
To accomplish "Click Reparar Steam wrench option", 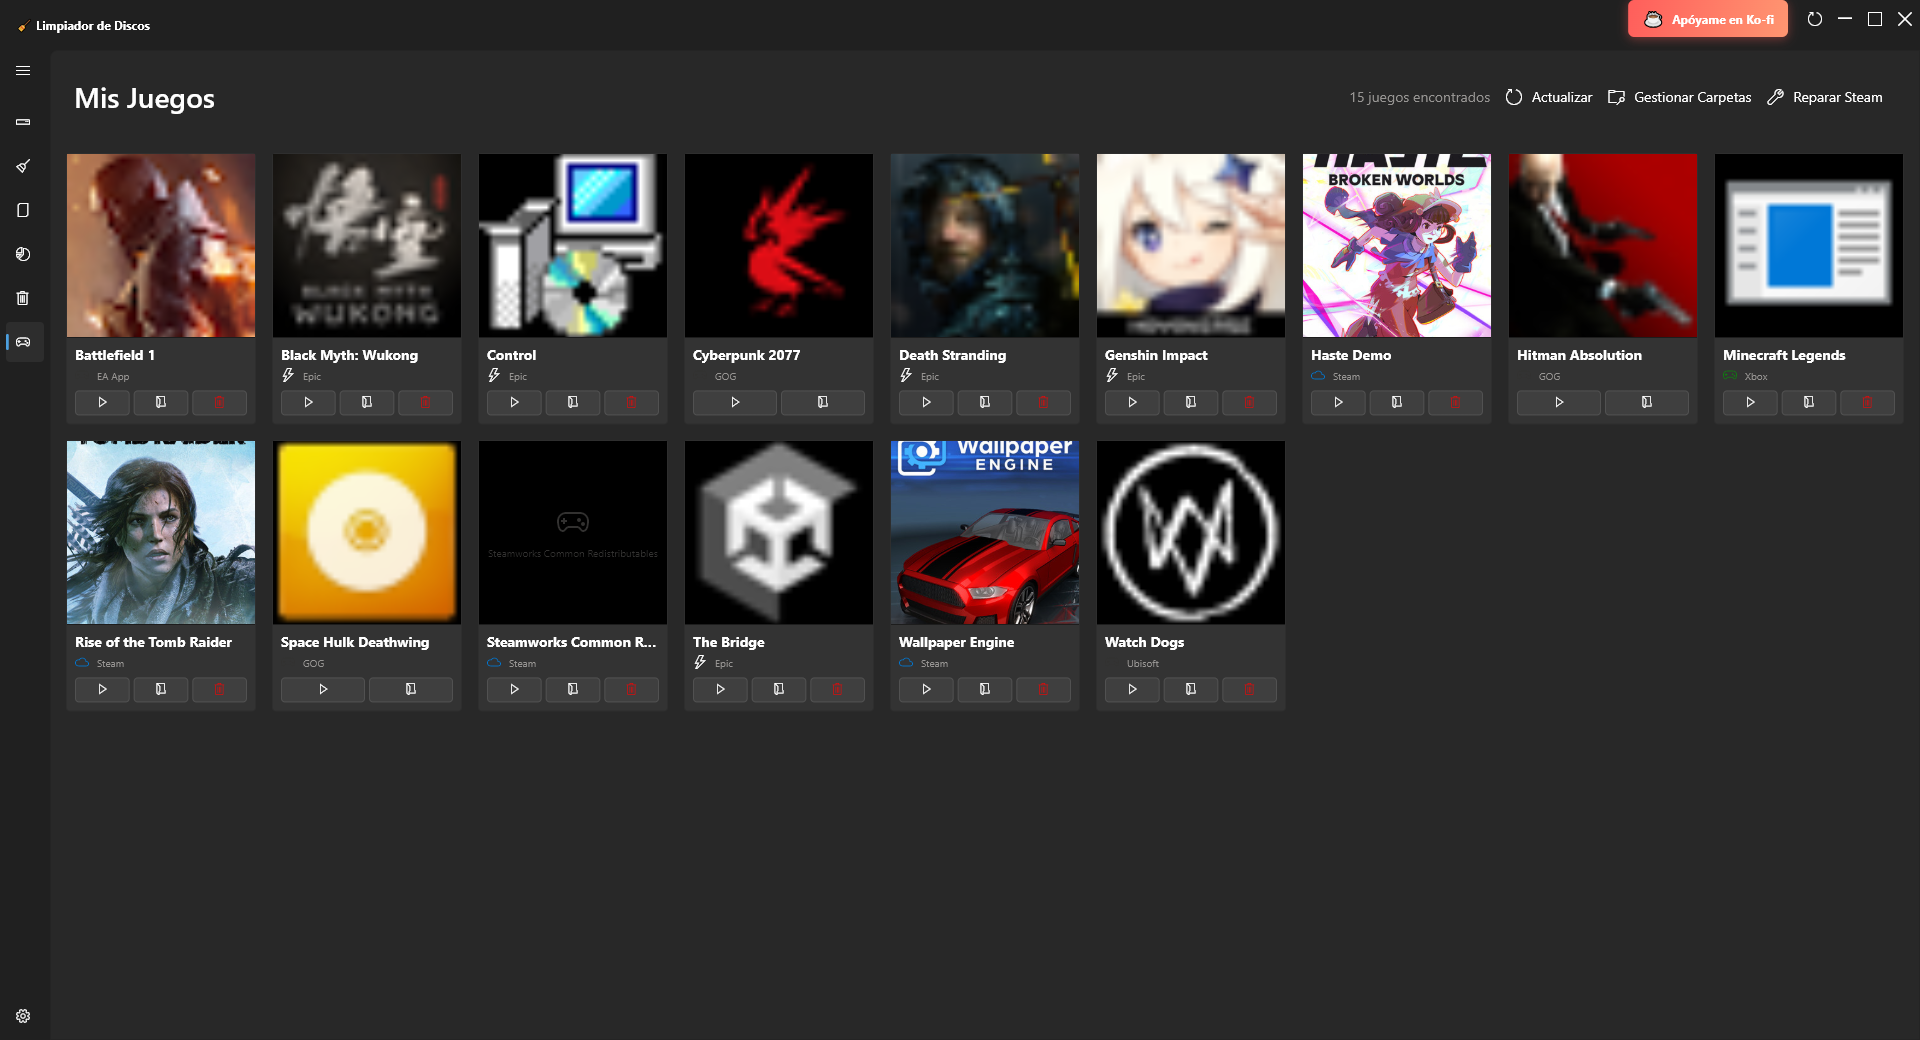I will pos(1825,97).
